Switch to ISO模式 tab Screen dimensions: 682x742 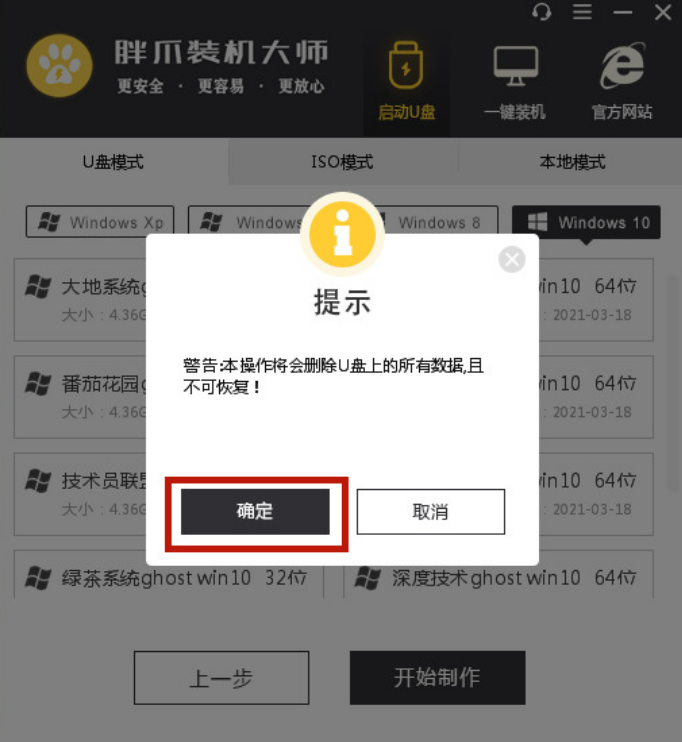coord(342,162)
